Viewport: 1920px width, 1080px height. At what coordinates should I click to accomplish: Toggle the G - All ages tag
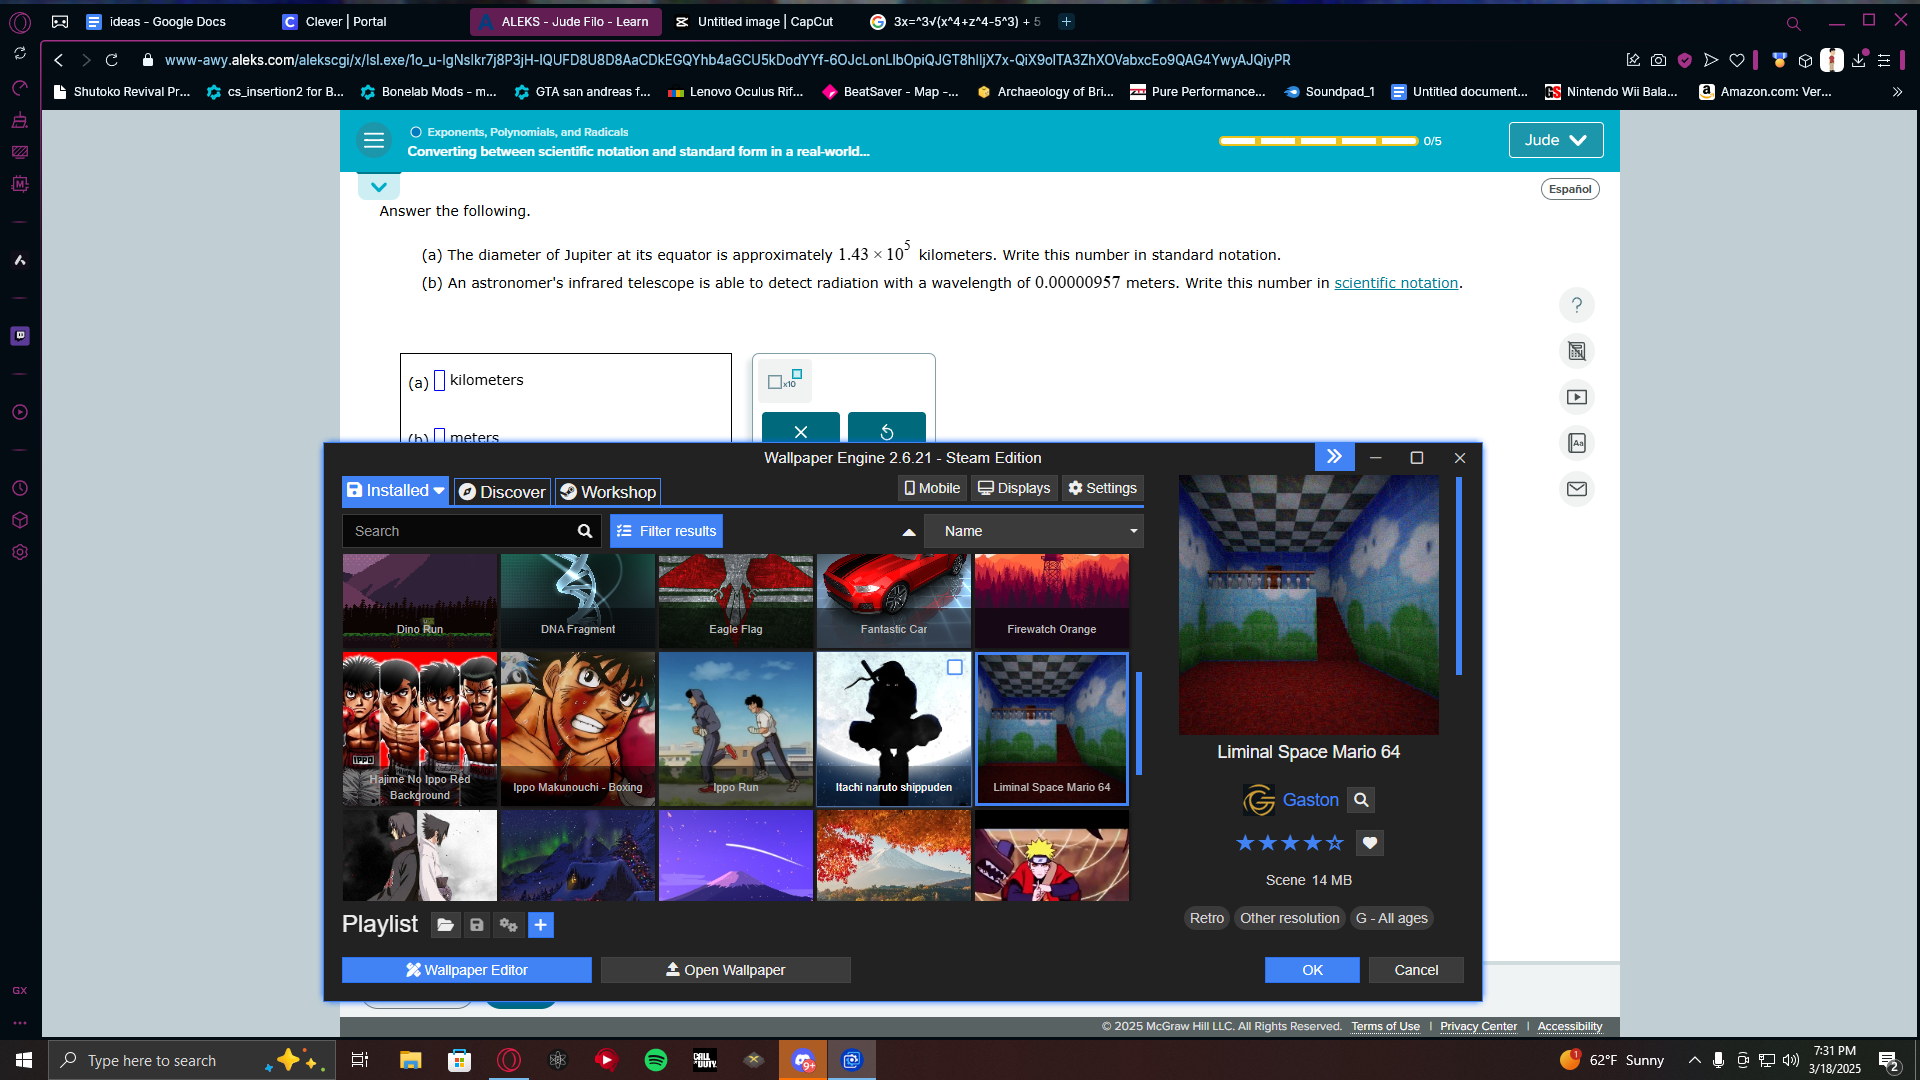pyautogui.click(x=1391, y=918)
